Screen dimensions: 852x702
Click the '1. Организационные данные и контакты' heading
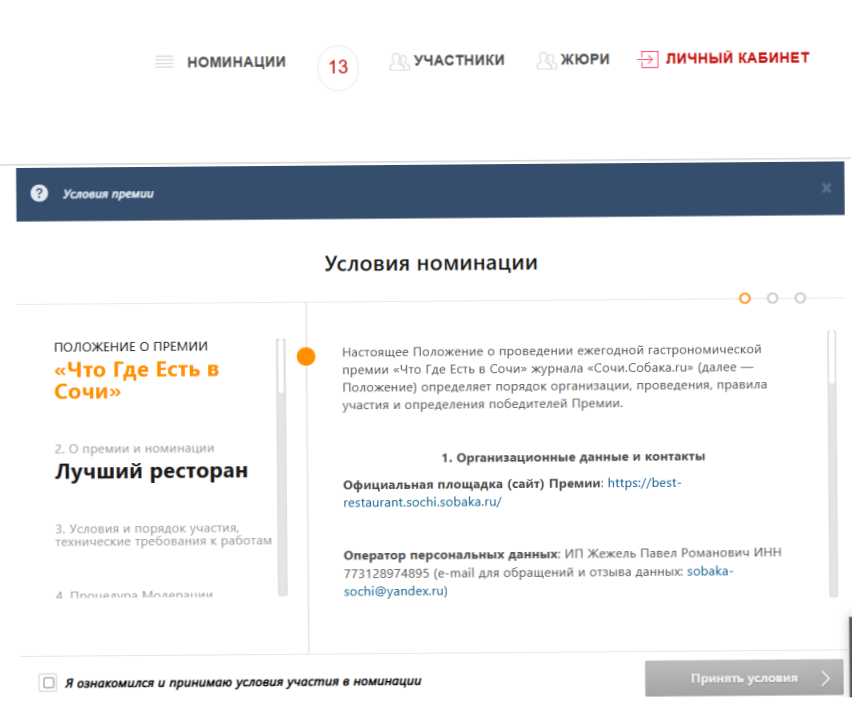pos(573,457)
